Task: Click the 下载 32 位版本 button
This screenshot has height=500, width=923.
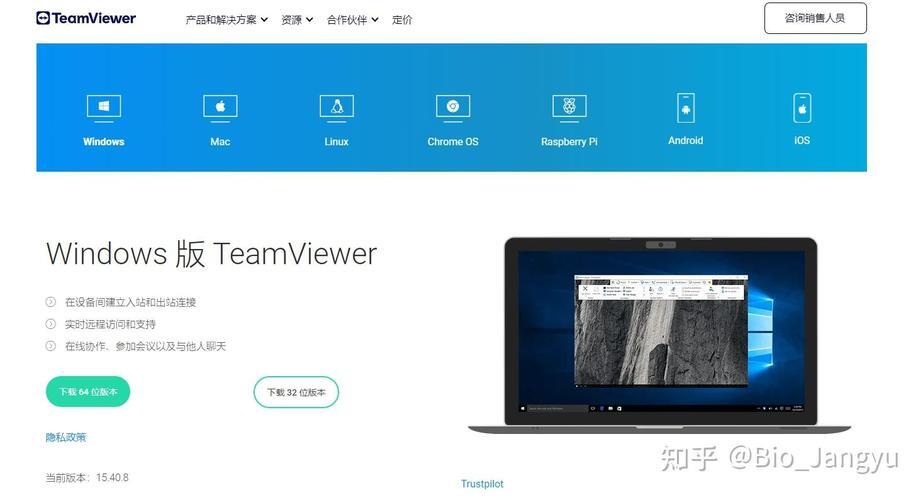Action: point(296,392)
